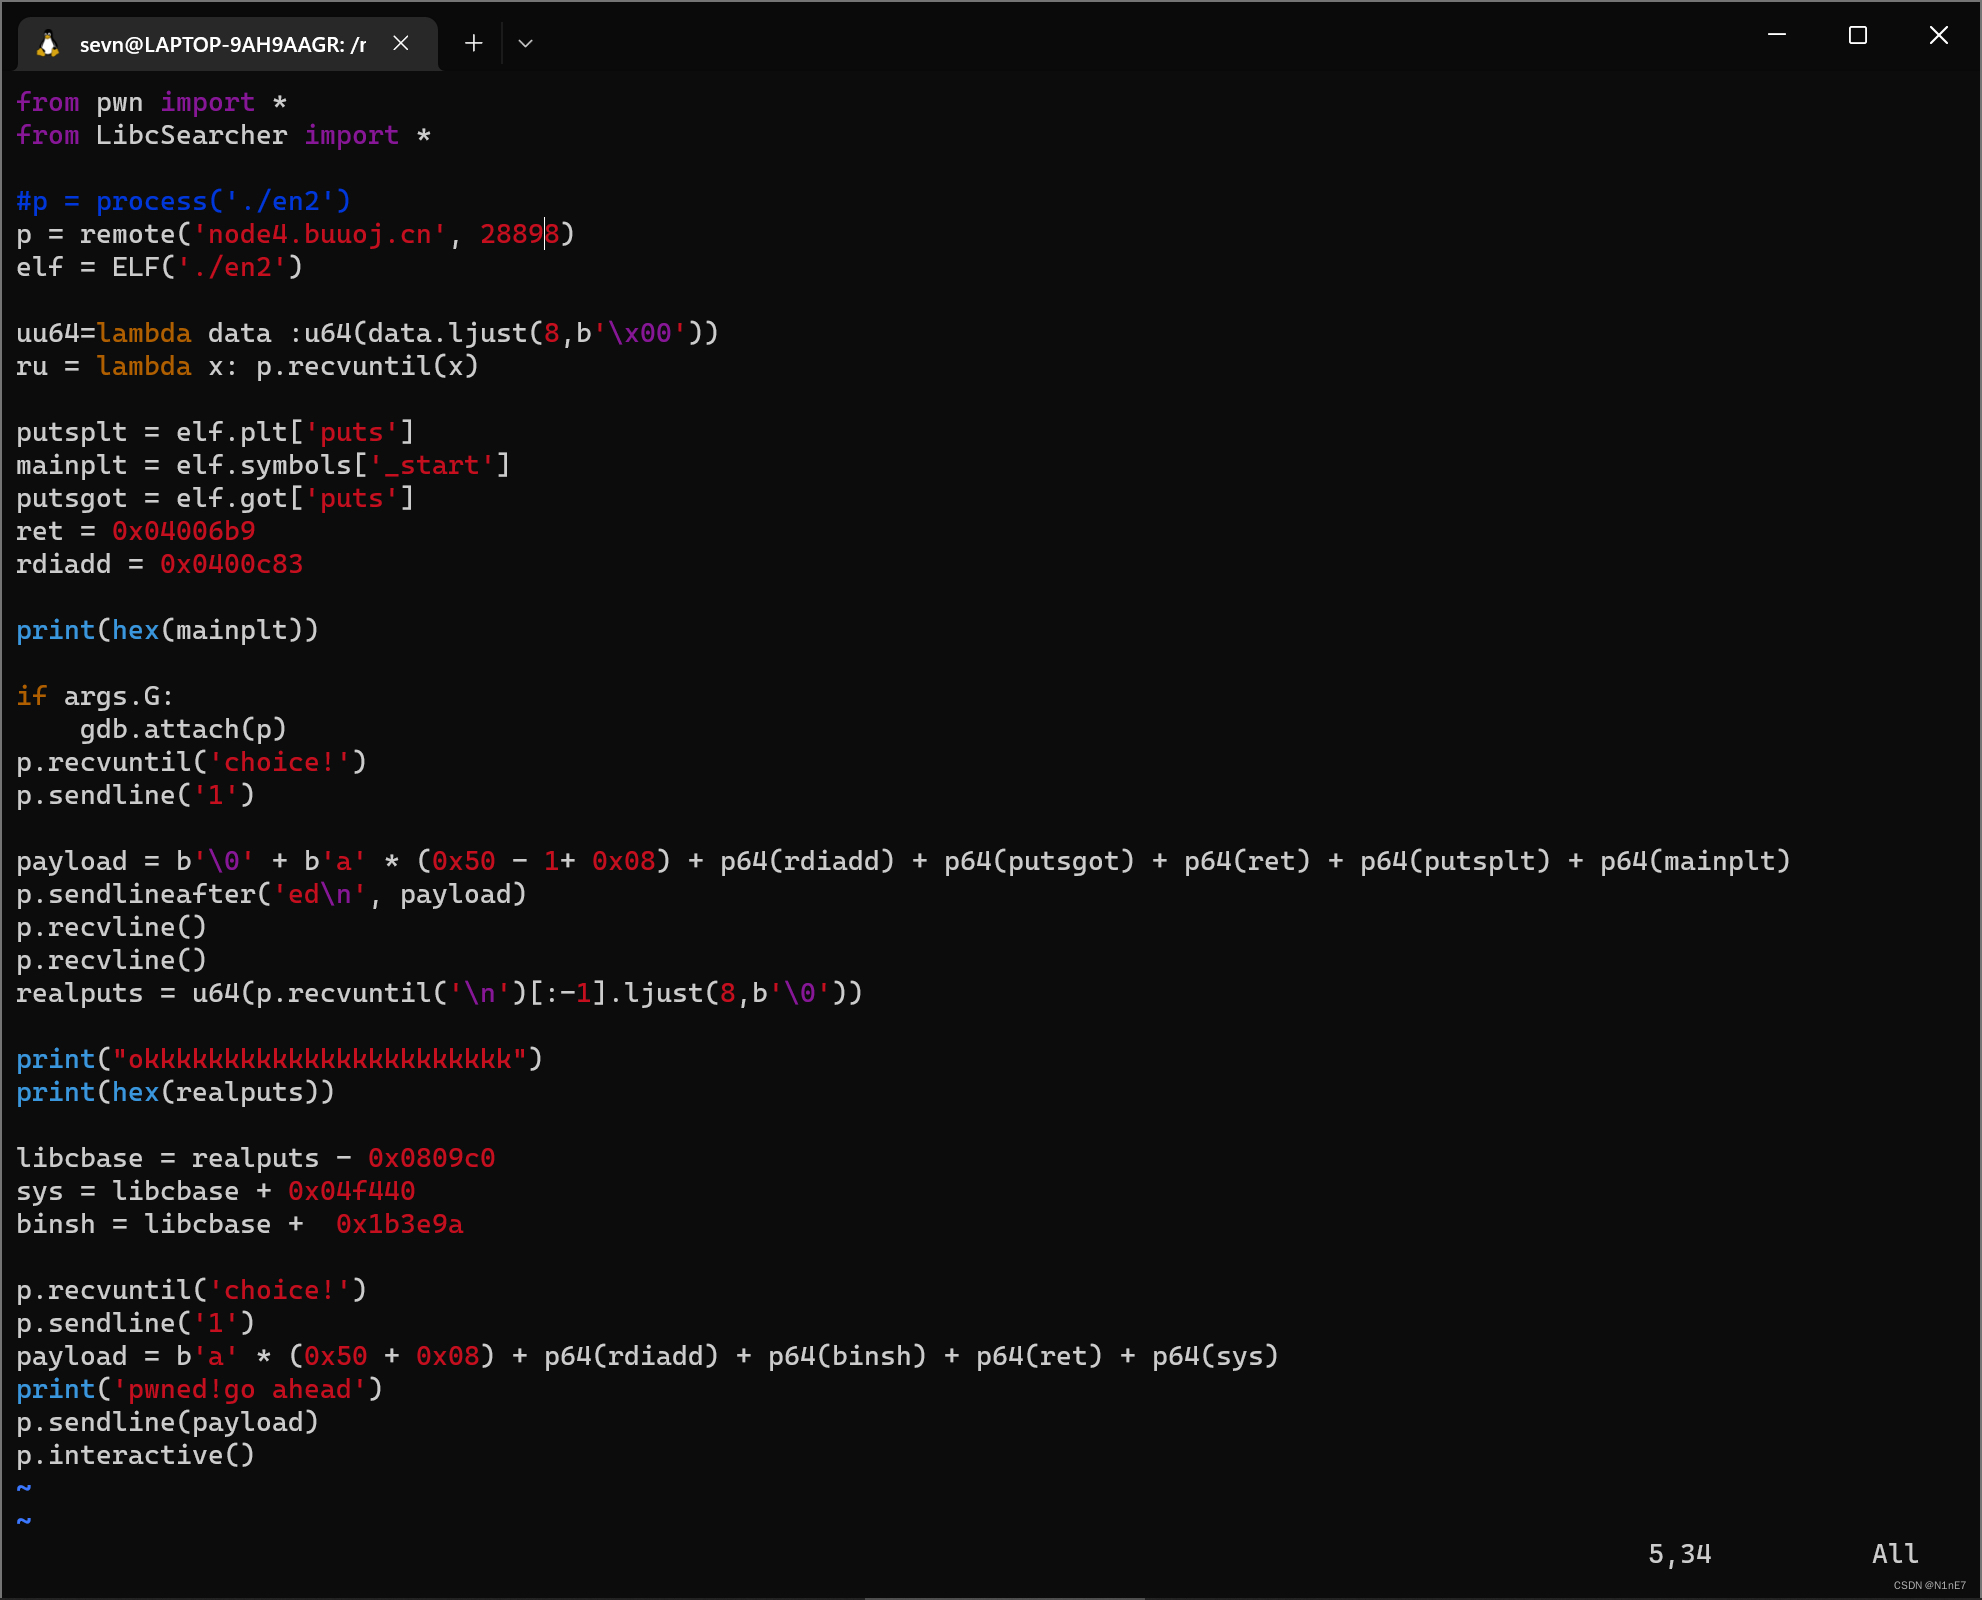The width and height of the screenshot is (1982, 1600).
Task: Click the Linux penguin tab icon
Action: [47, 44]
